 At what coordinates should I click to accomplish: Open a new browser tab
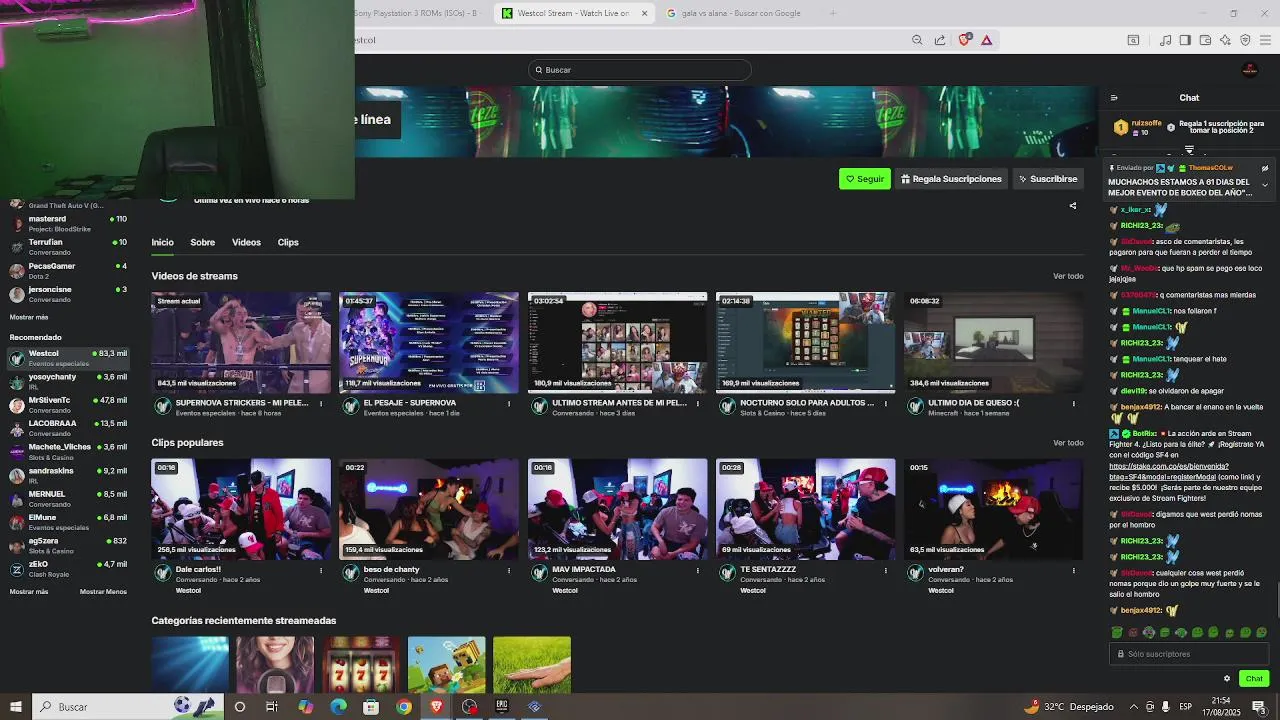pos(833,13)
